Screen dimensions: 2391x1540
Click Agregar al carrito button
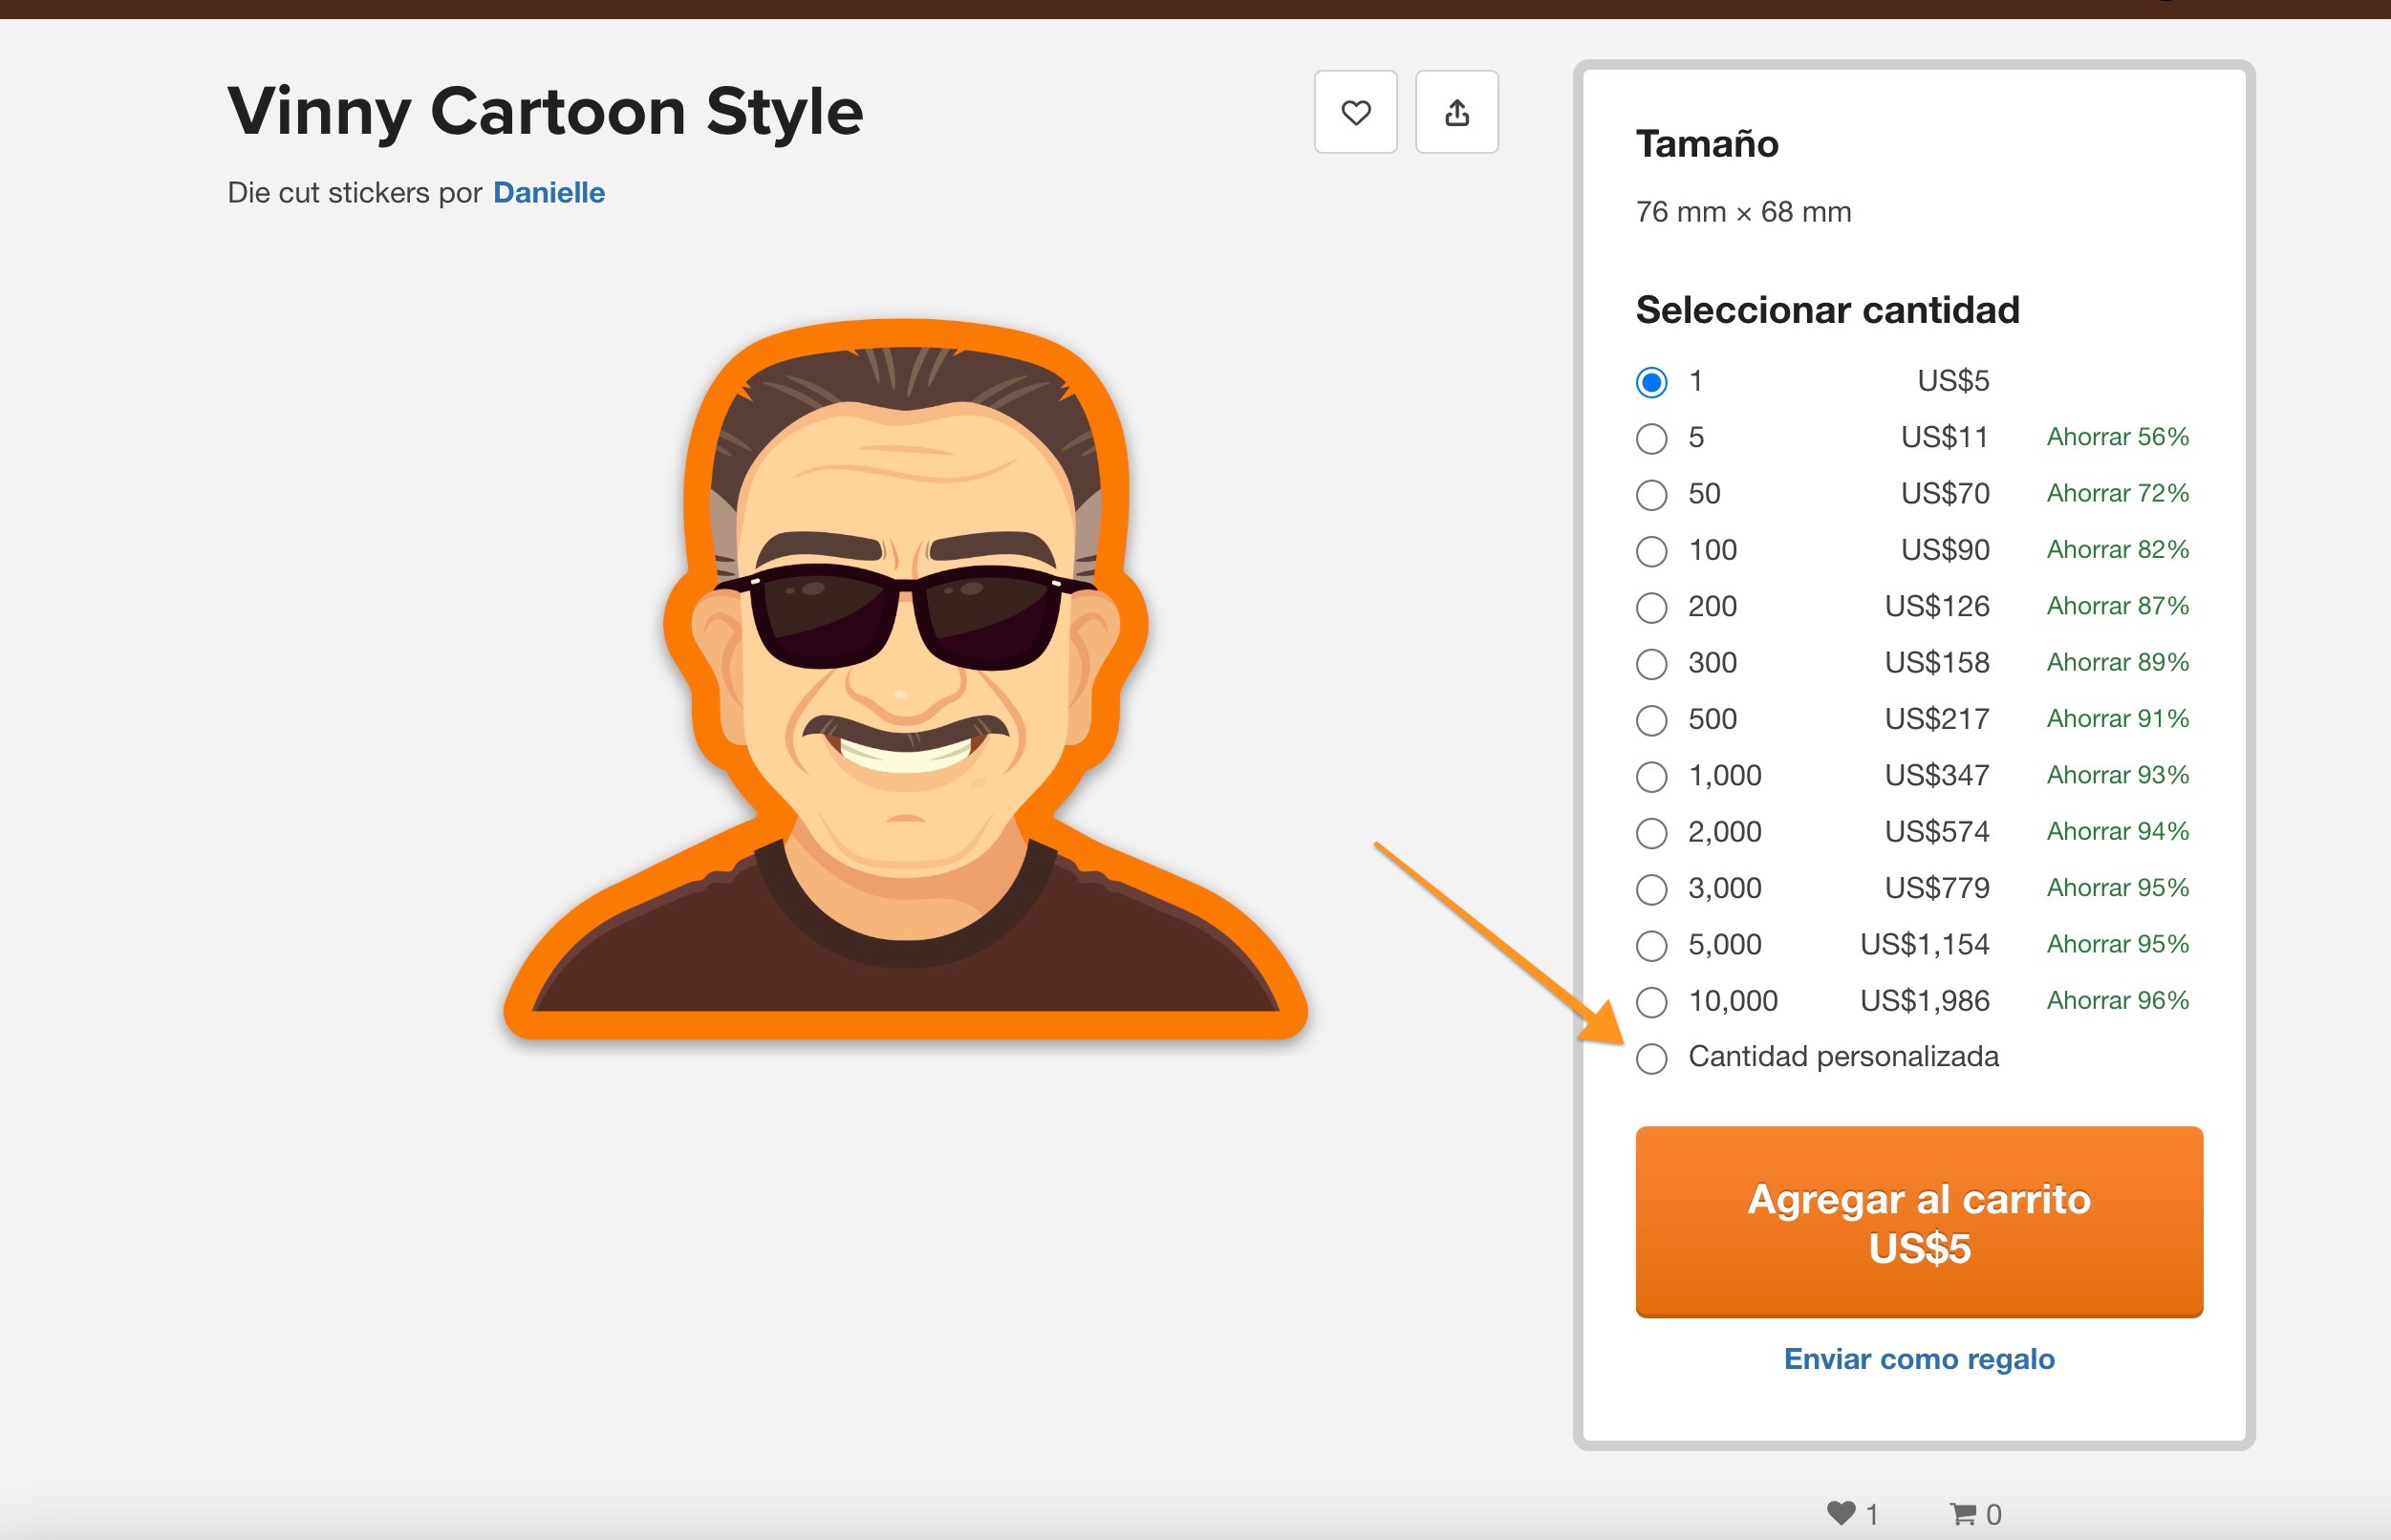tap(1918, 1222)
